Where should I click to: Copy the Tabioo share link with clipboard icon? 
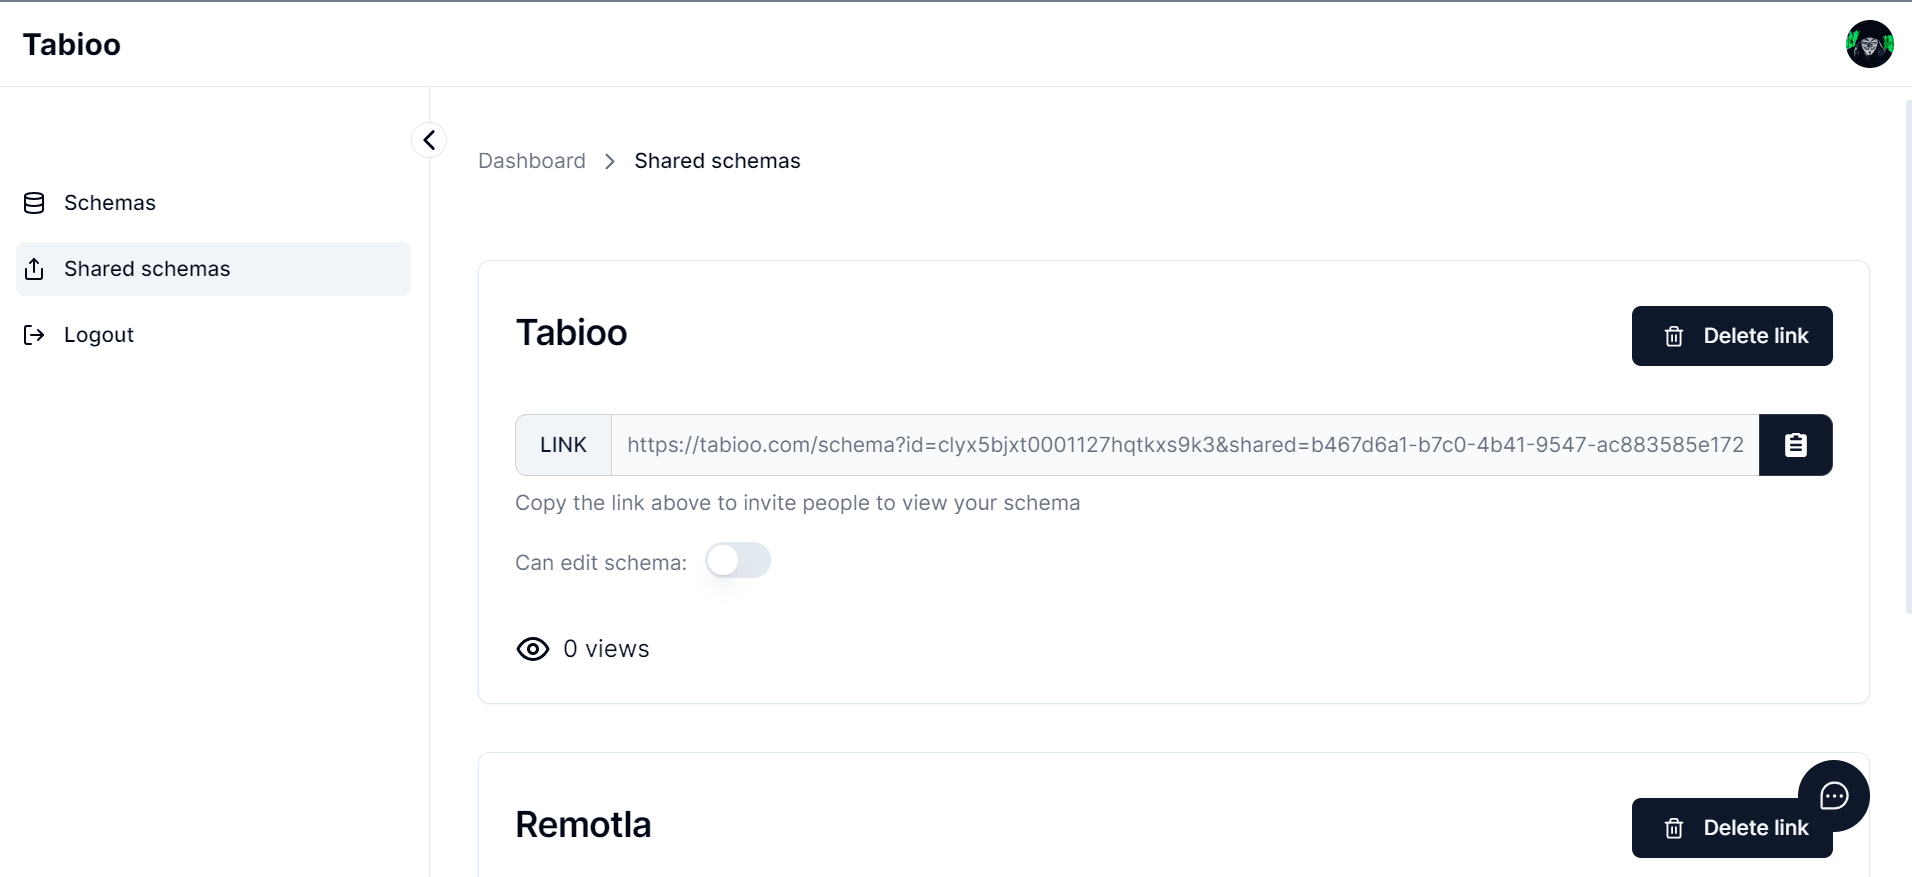click(1795, 445)
